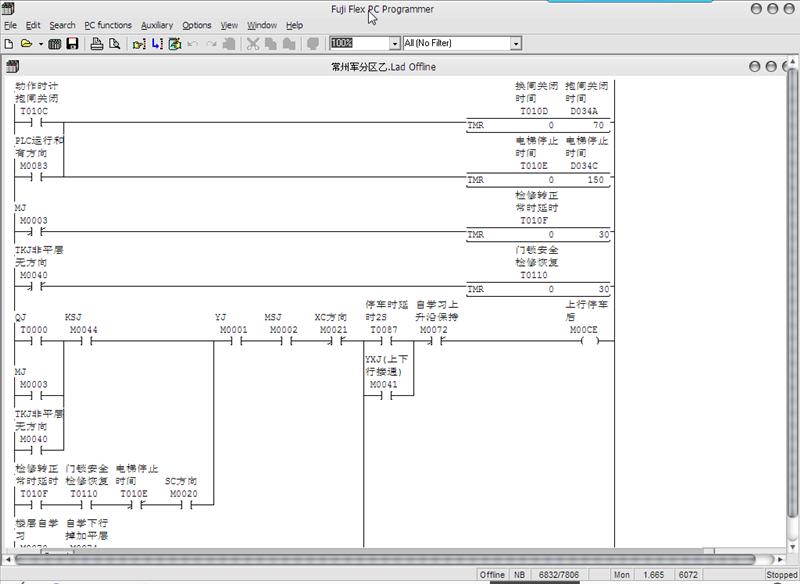
Task: Open the 100% zoom dropdown
Action: (393, 43)
